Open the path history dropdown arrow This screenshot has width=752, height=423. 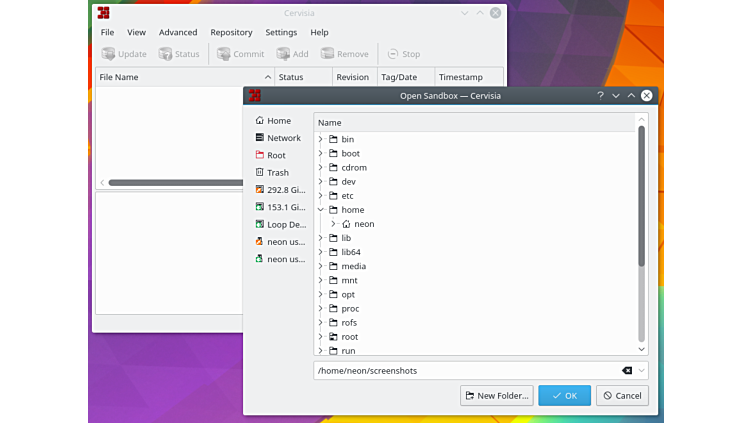tap(641, 371)
